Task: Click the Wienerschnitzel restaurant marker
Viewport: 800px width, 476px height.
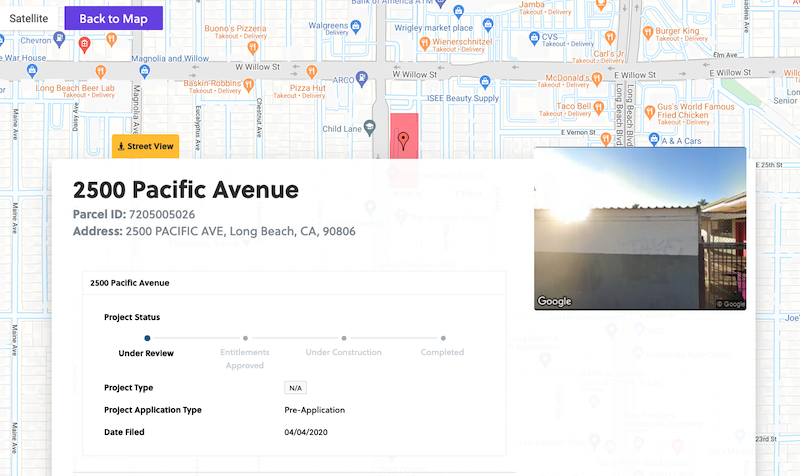Action: (424, 43)
